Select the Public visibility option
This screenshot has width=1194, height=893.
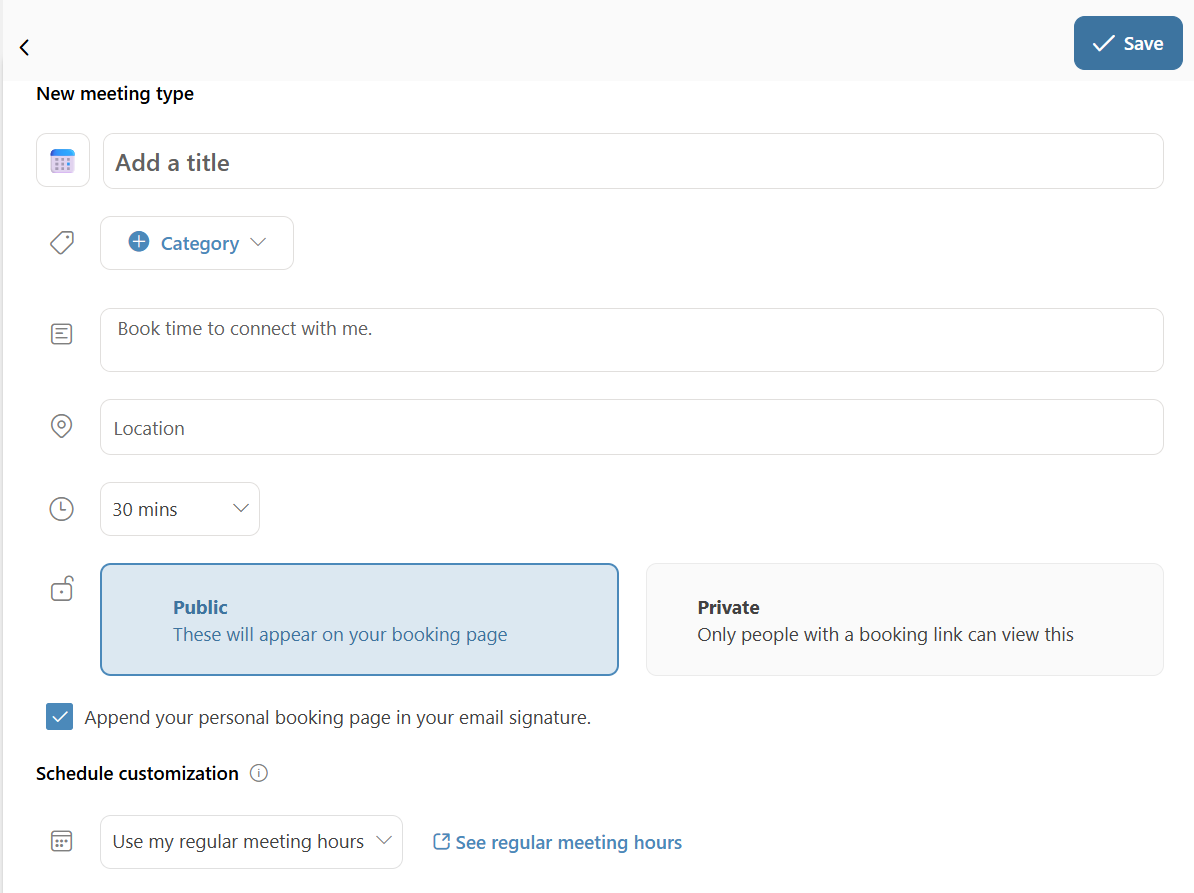pos(359,620)
